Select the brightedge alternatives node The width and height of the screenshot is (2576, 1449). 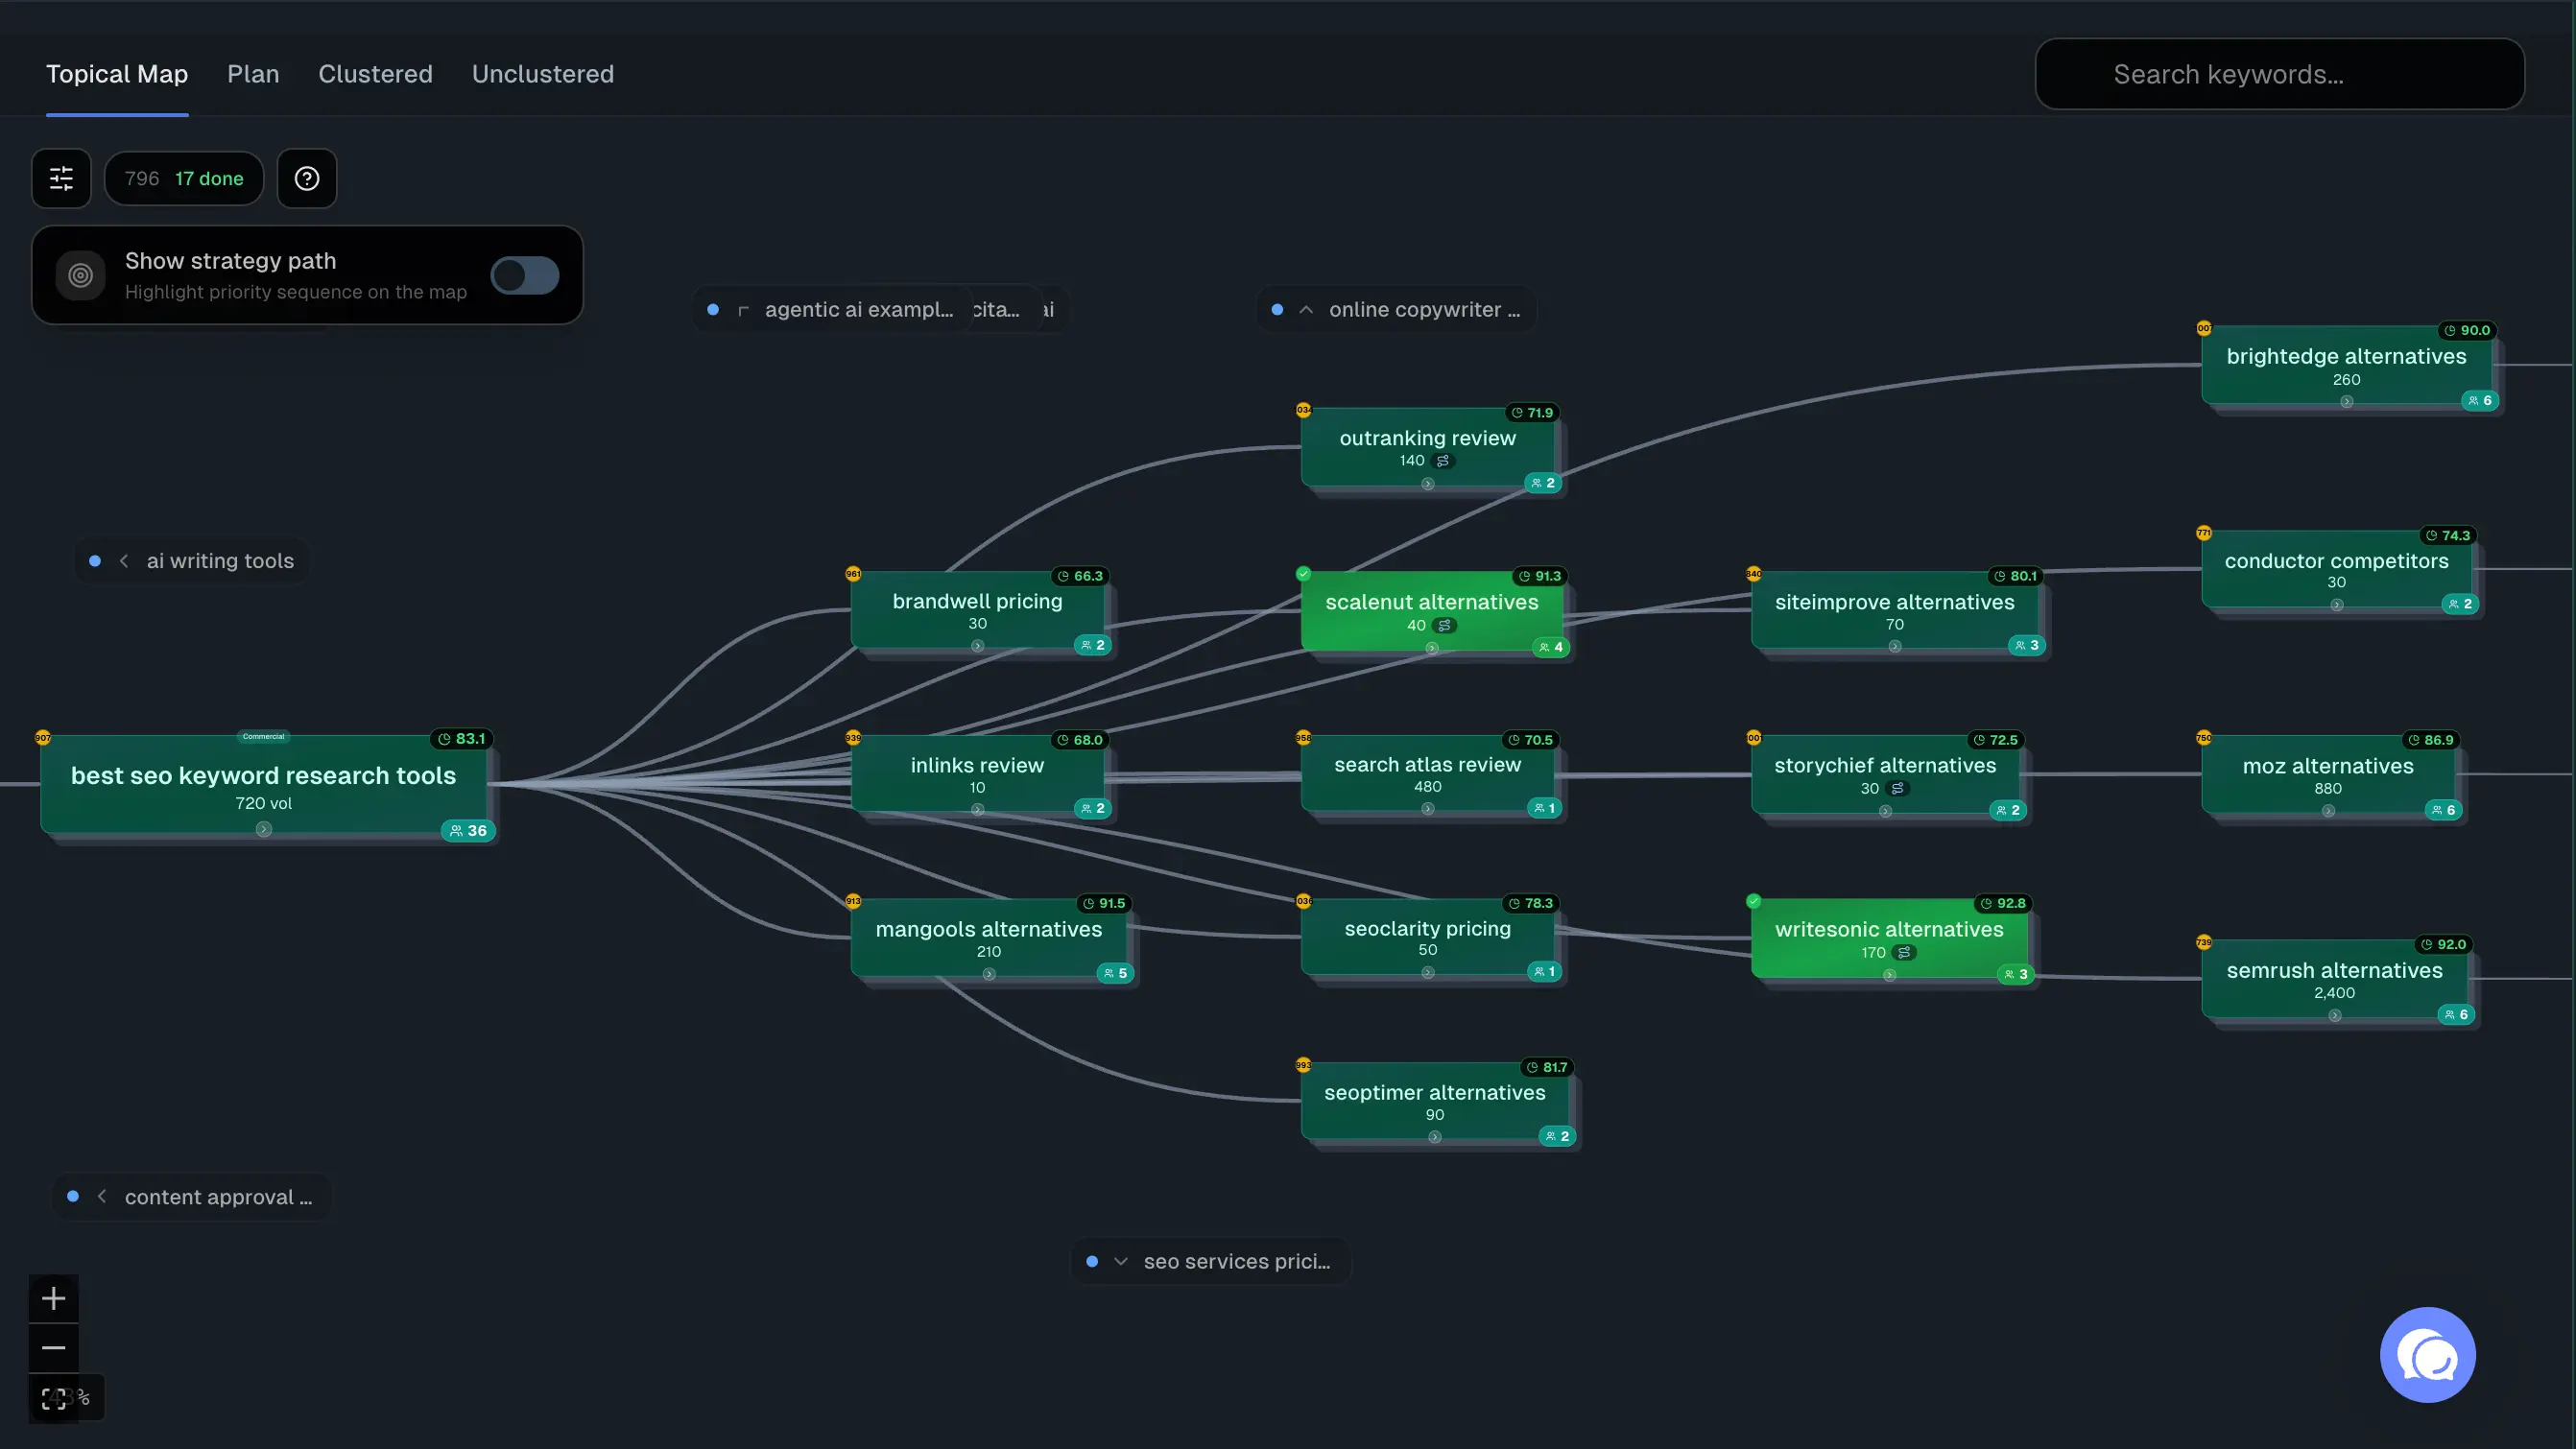tap(2346, 365)
